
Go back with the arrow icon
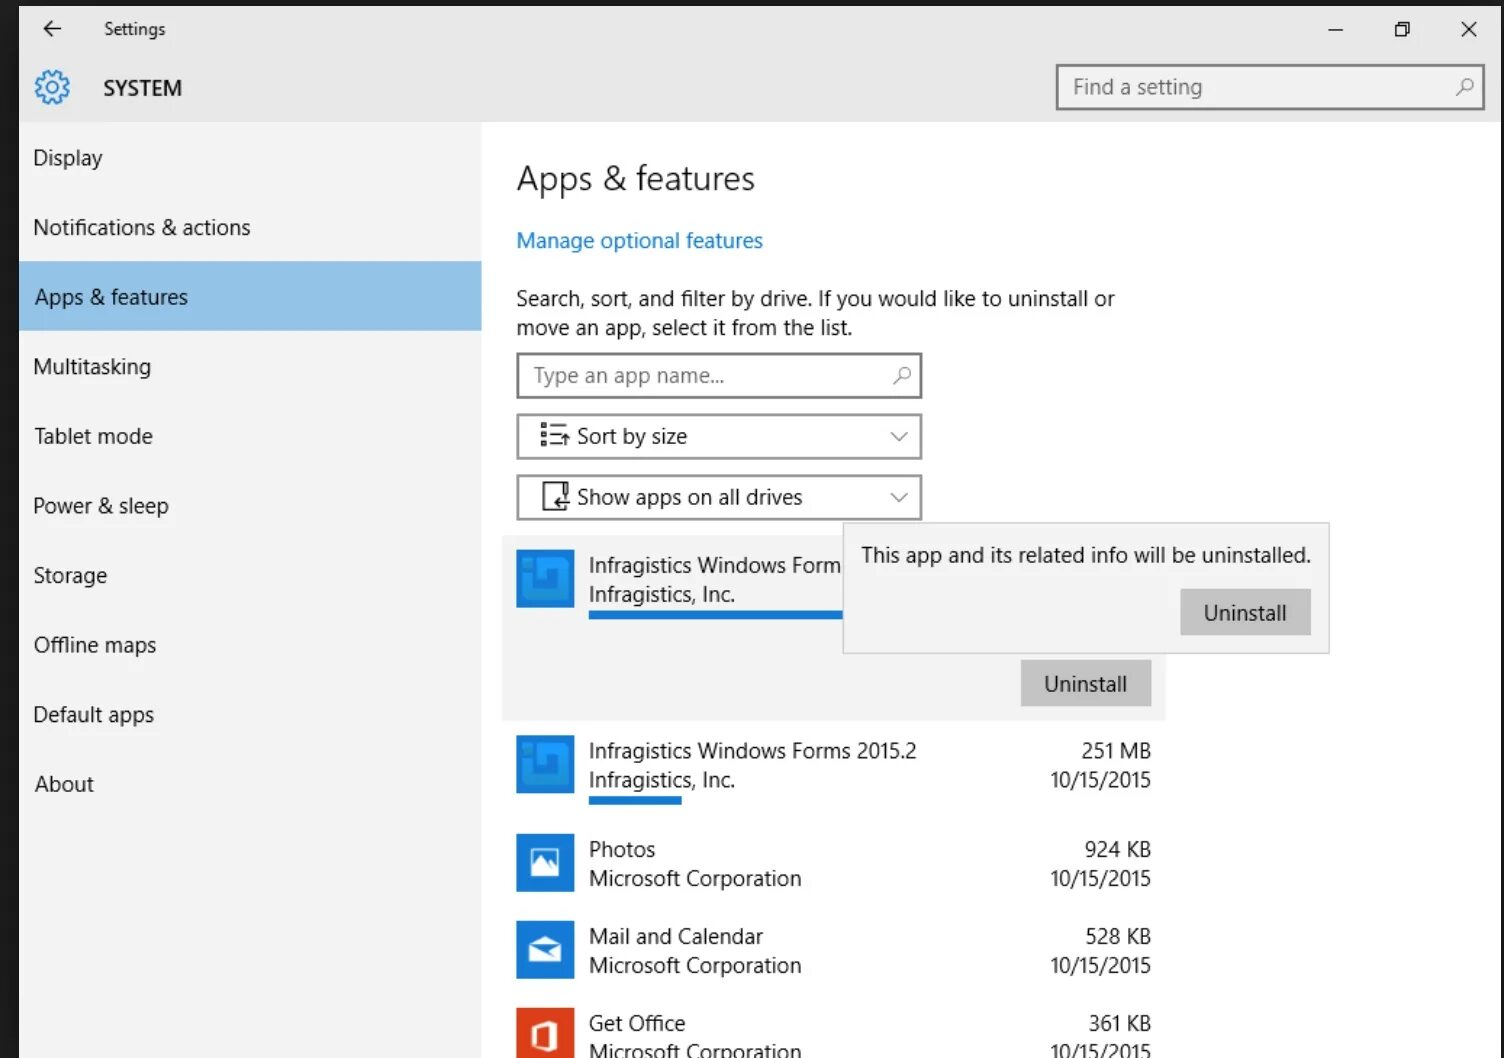(52, 29)
